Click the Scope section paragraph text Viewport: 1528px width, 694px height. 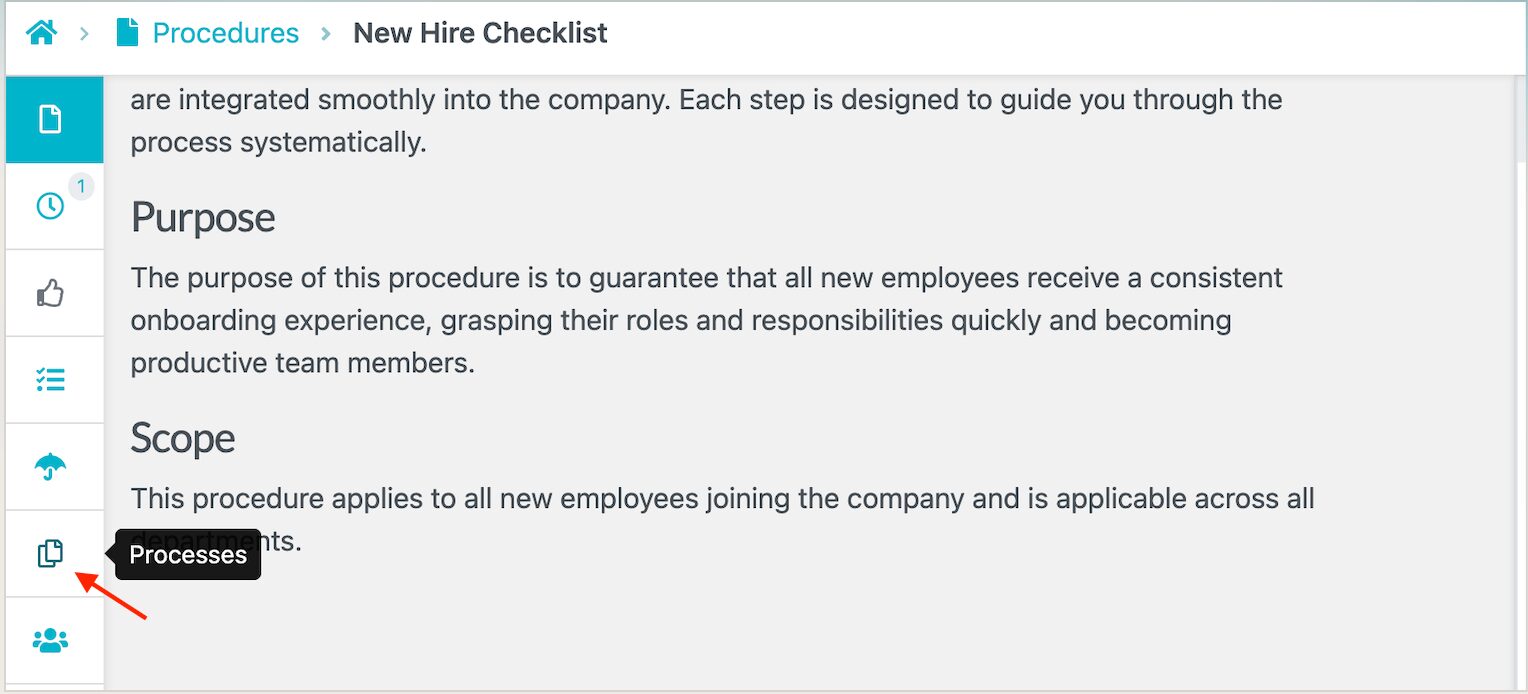(720, 499)
